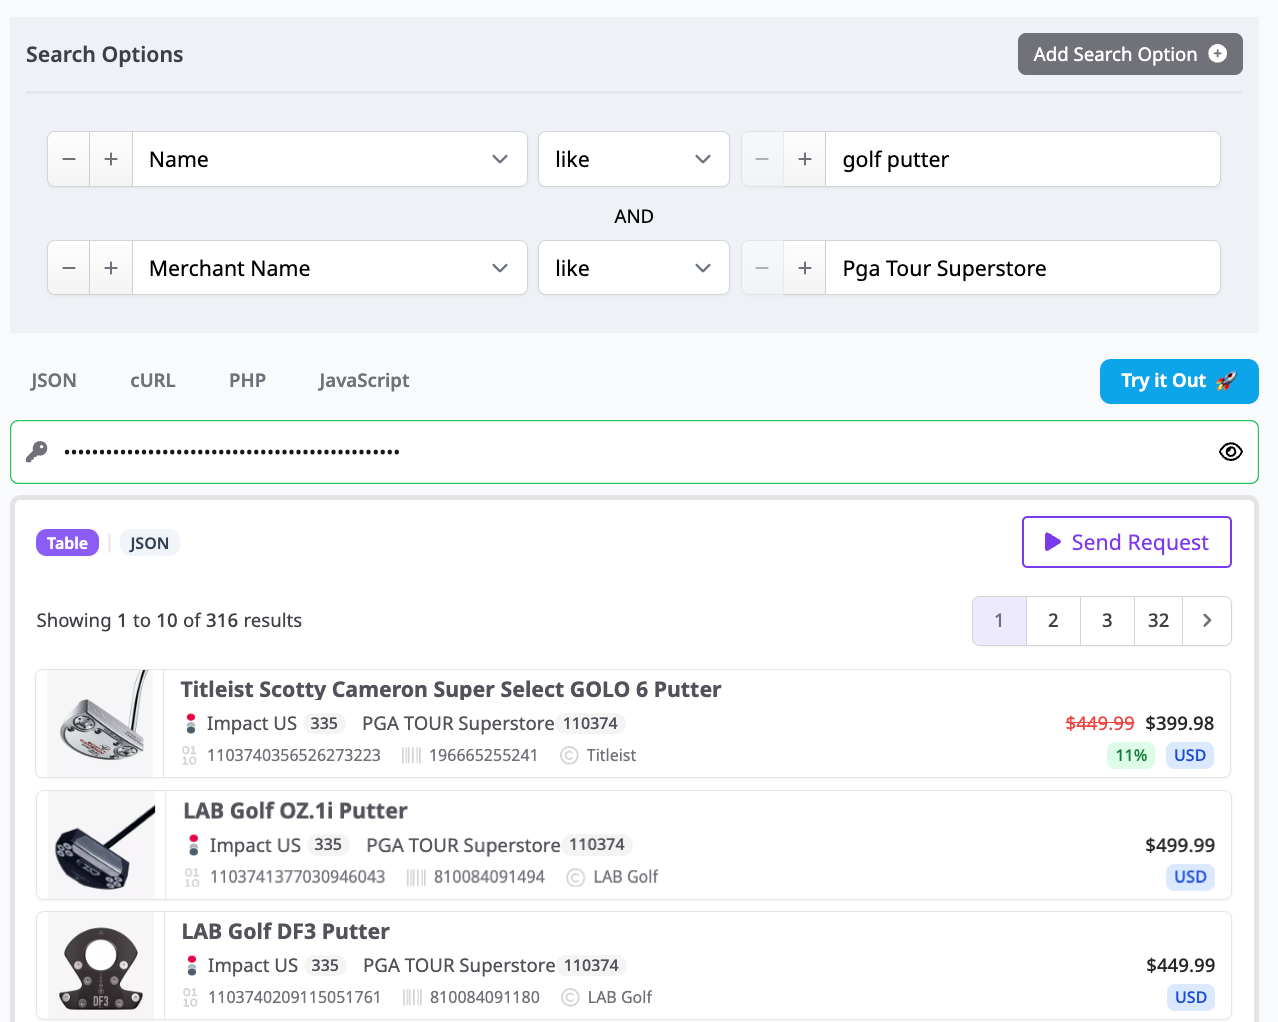Screen dimensions: 1278x1022
Task: Click minus beside Pga Tour Superstore value
Action: pos(762,268)
